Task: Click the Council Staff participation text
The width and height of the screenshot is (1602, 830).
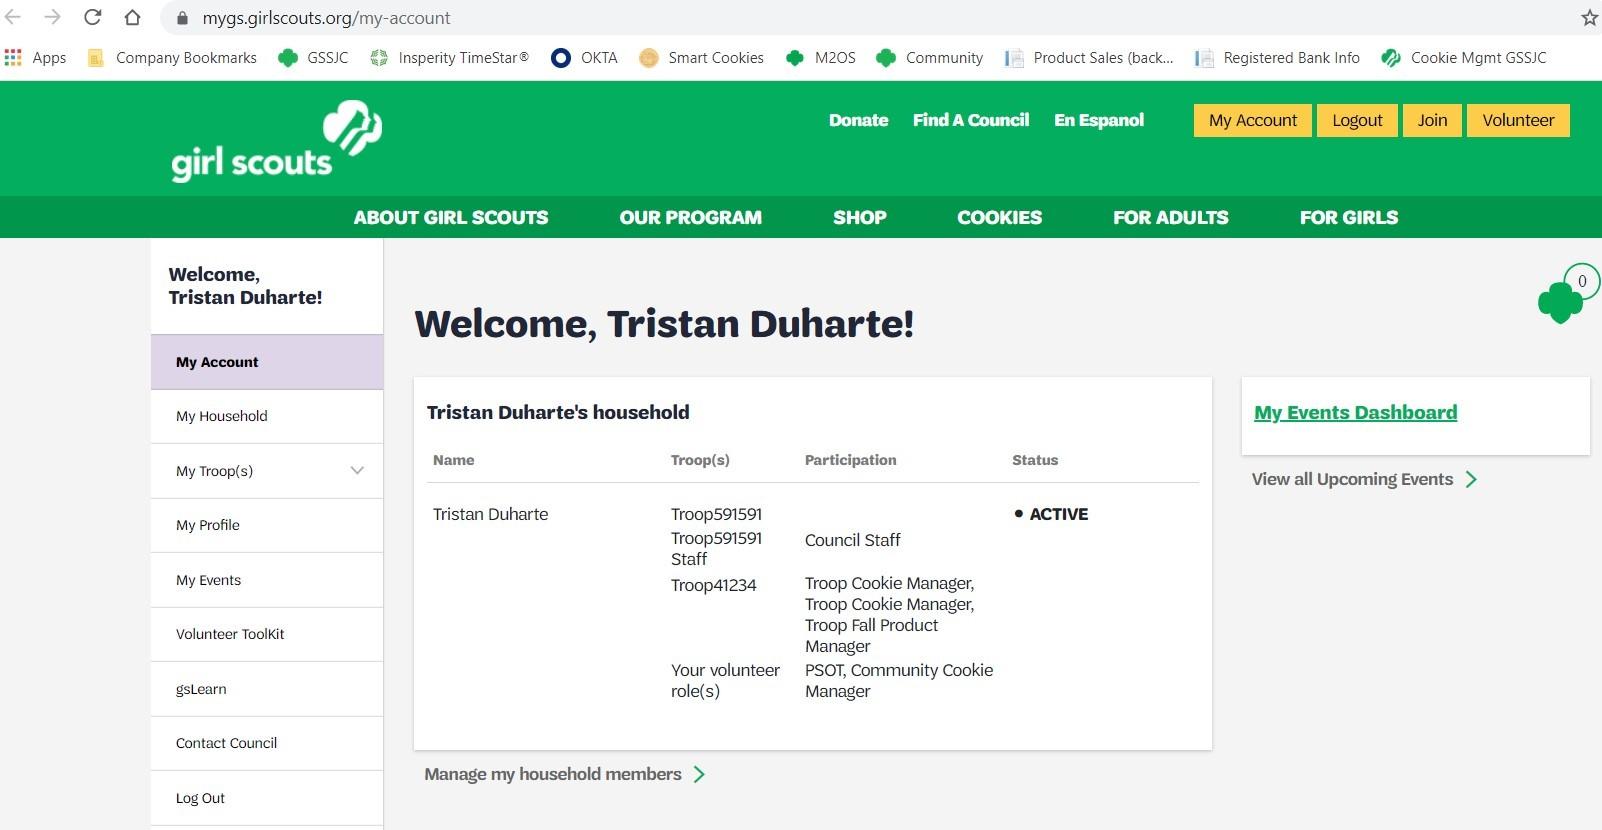Action: pos(853,540)
